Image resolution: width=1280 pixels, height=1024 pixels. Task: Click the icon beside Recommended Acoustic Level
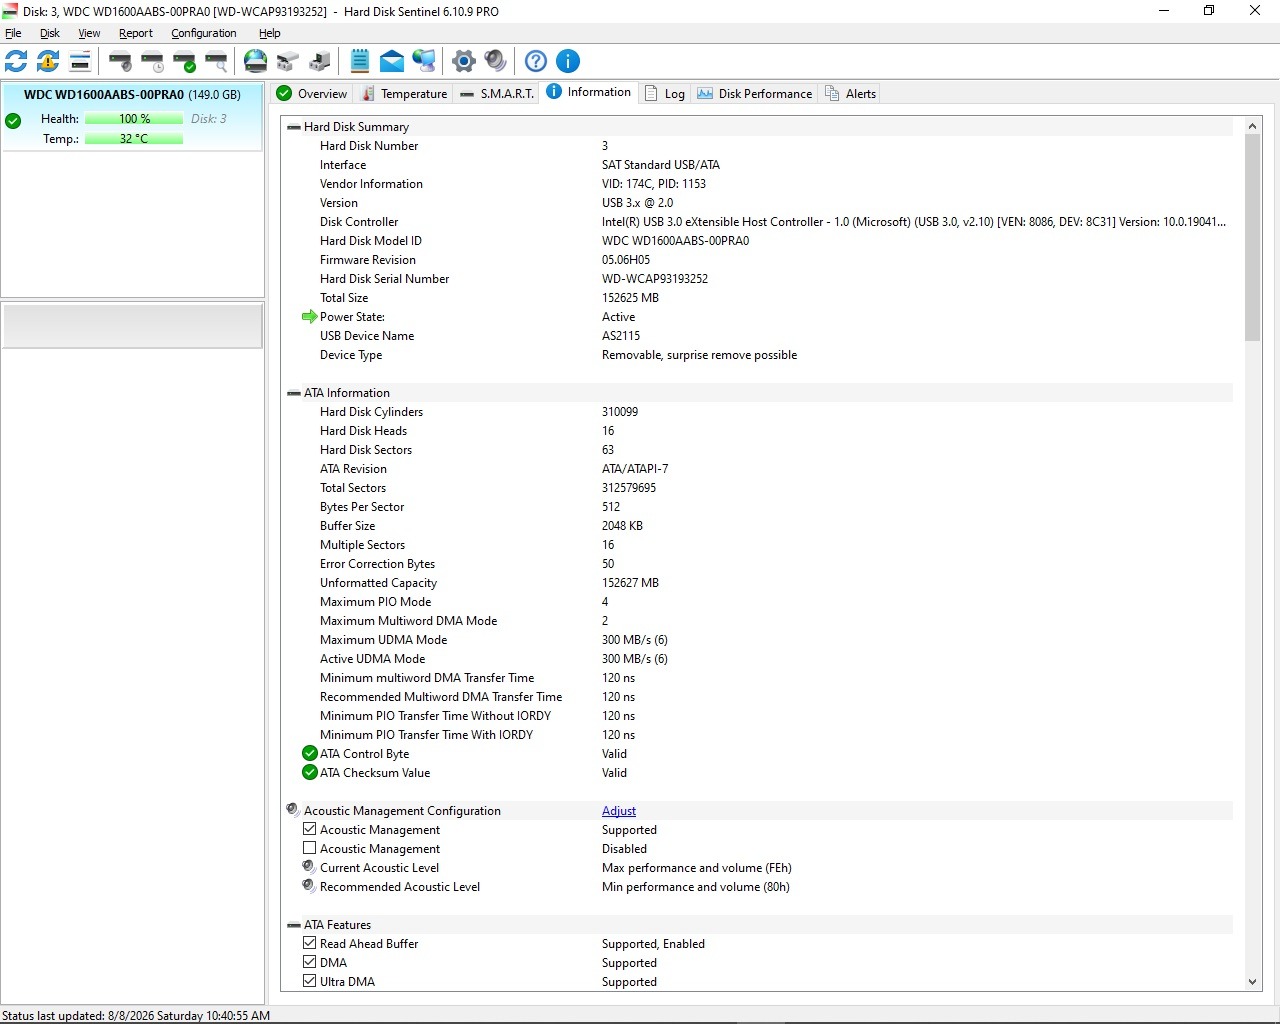310,886
